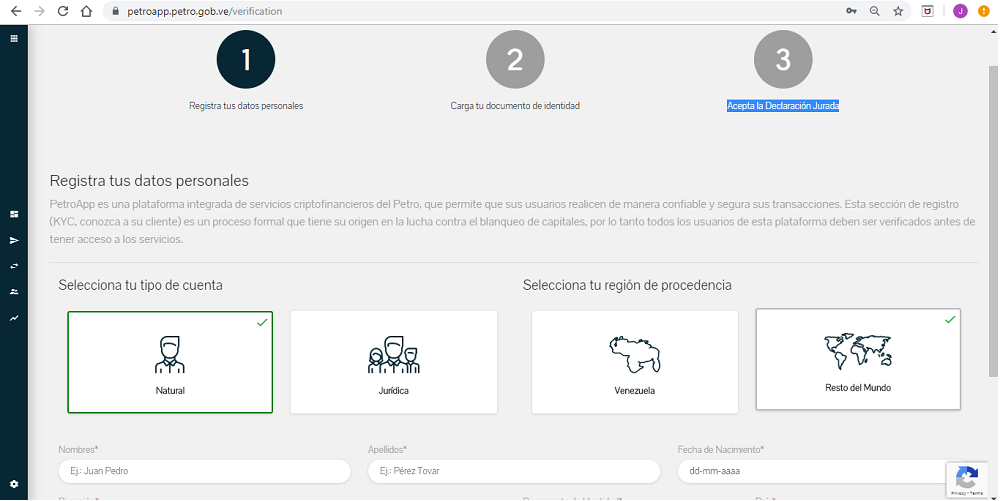The image size is (1000, 501).
Task: Open the dashboard icon in sidebar
Action: (14, 215)
